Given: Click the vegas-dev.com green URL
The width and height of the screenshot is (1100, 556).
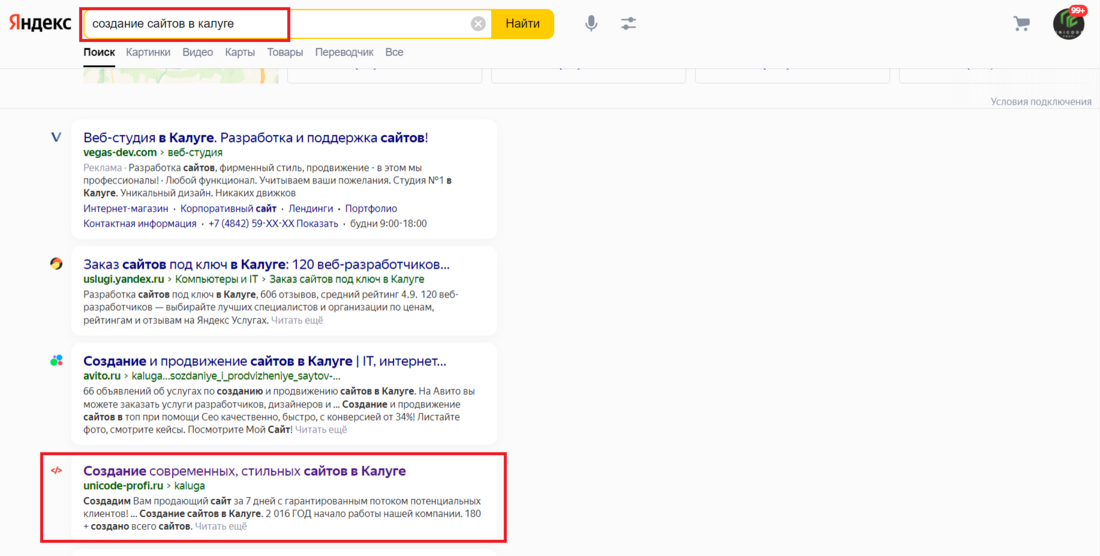Looking at the screenshot, I should (120, 153).
